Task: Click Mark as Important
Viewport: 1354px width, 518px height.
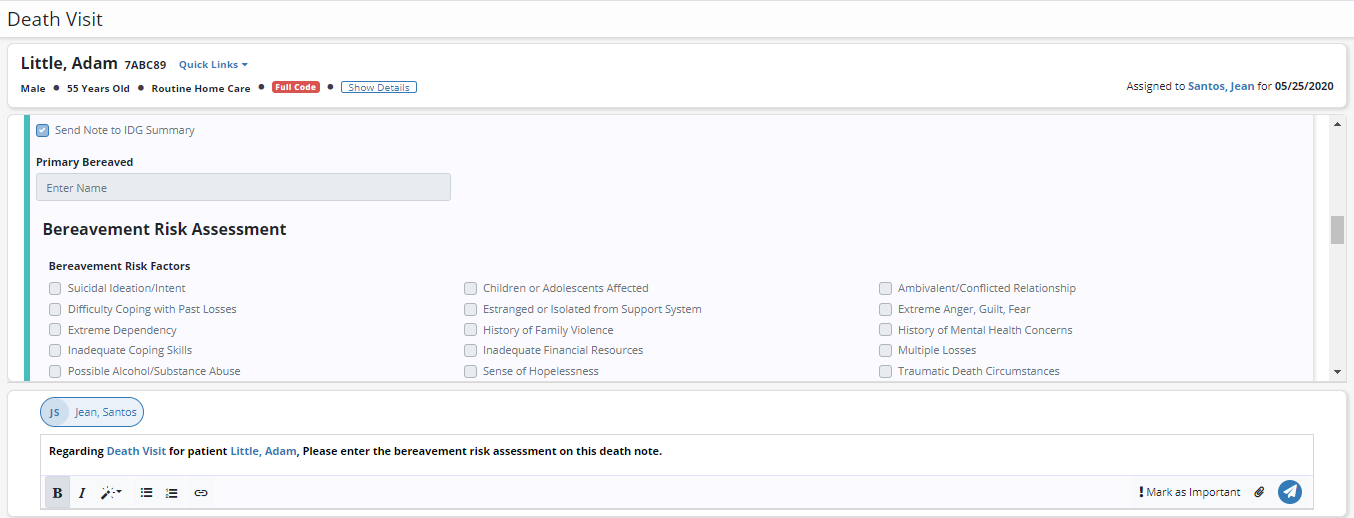Action: (x=1189, y=492)
